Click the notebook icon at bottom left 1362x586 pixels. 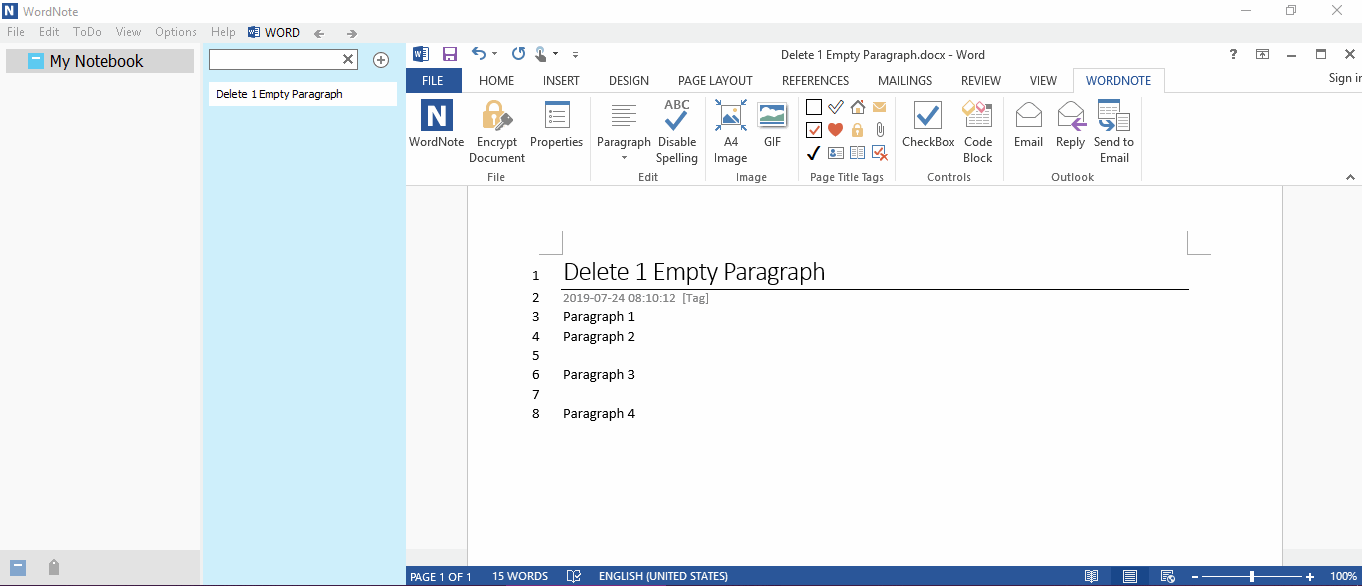18,567
